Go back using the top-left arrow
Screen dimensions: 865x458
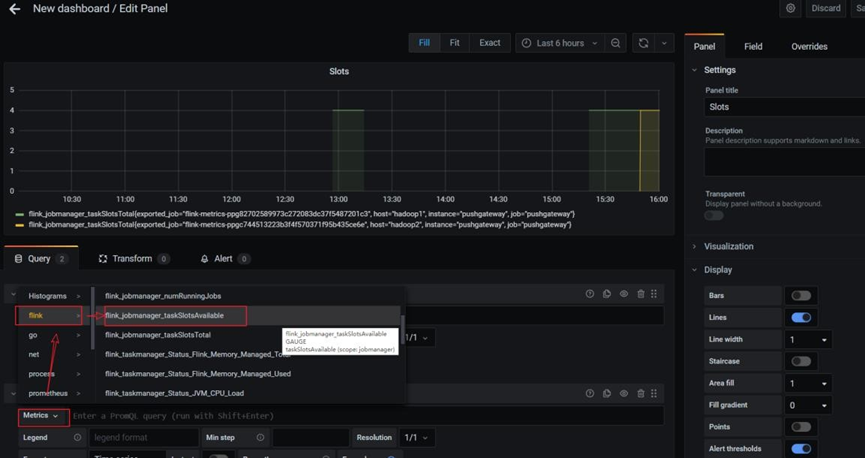point(14,9)
